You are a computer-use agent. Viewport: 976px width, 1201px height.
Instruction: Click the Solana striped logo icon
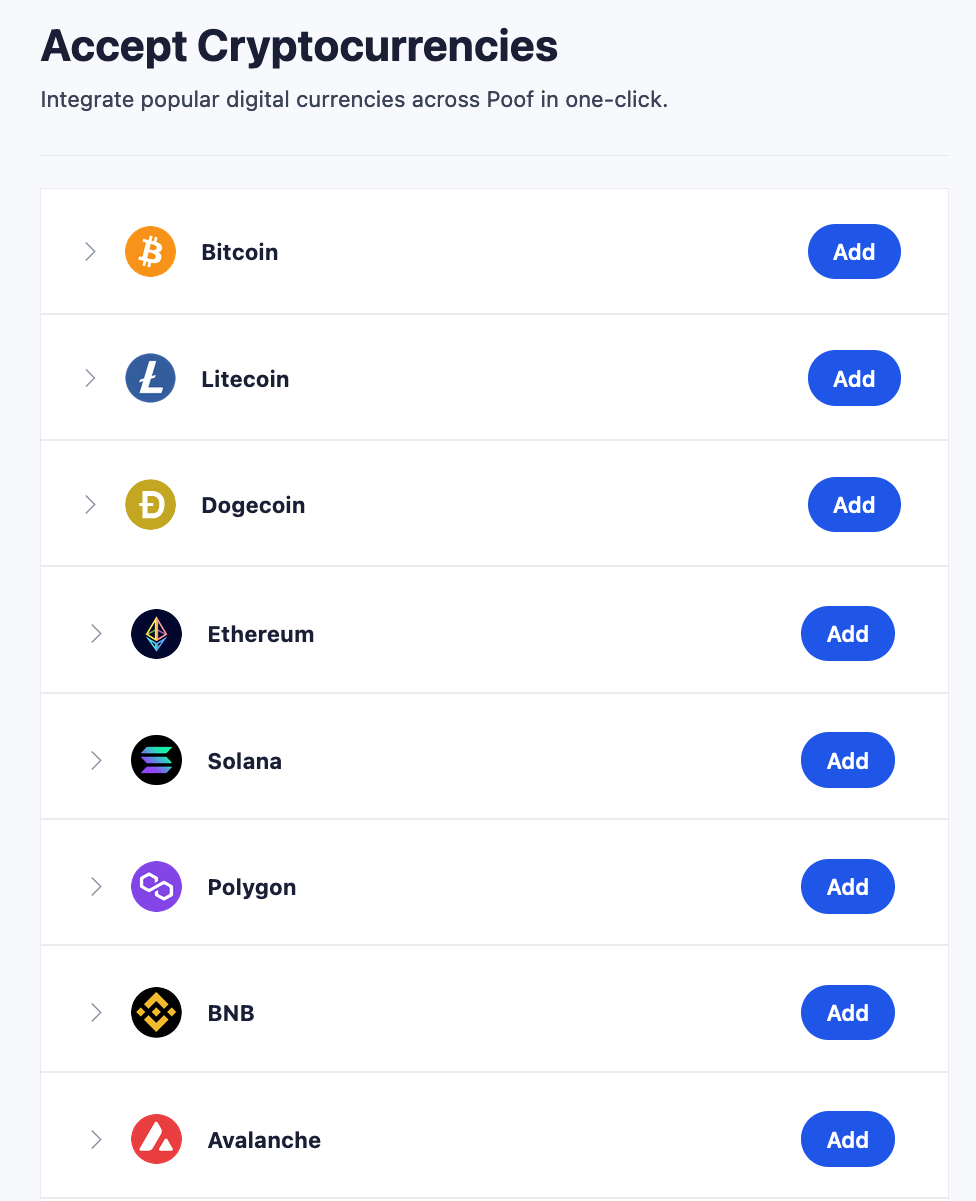point(156,761)
